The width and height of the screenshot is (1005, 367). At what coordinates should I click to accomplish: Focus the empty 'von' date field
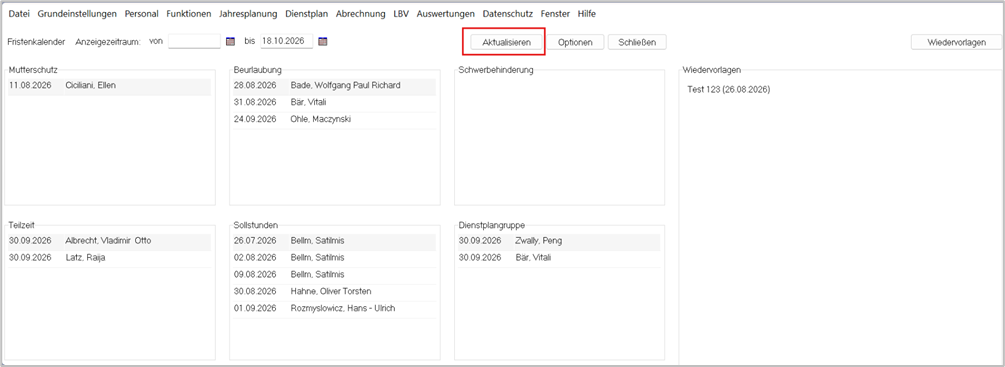pyautogui.click(x=194, y=41)
